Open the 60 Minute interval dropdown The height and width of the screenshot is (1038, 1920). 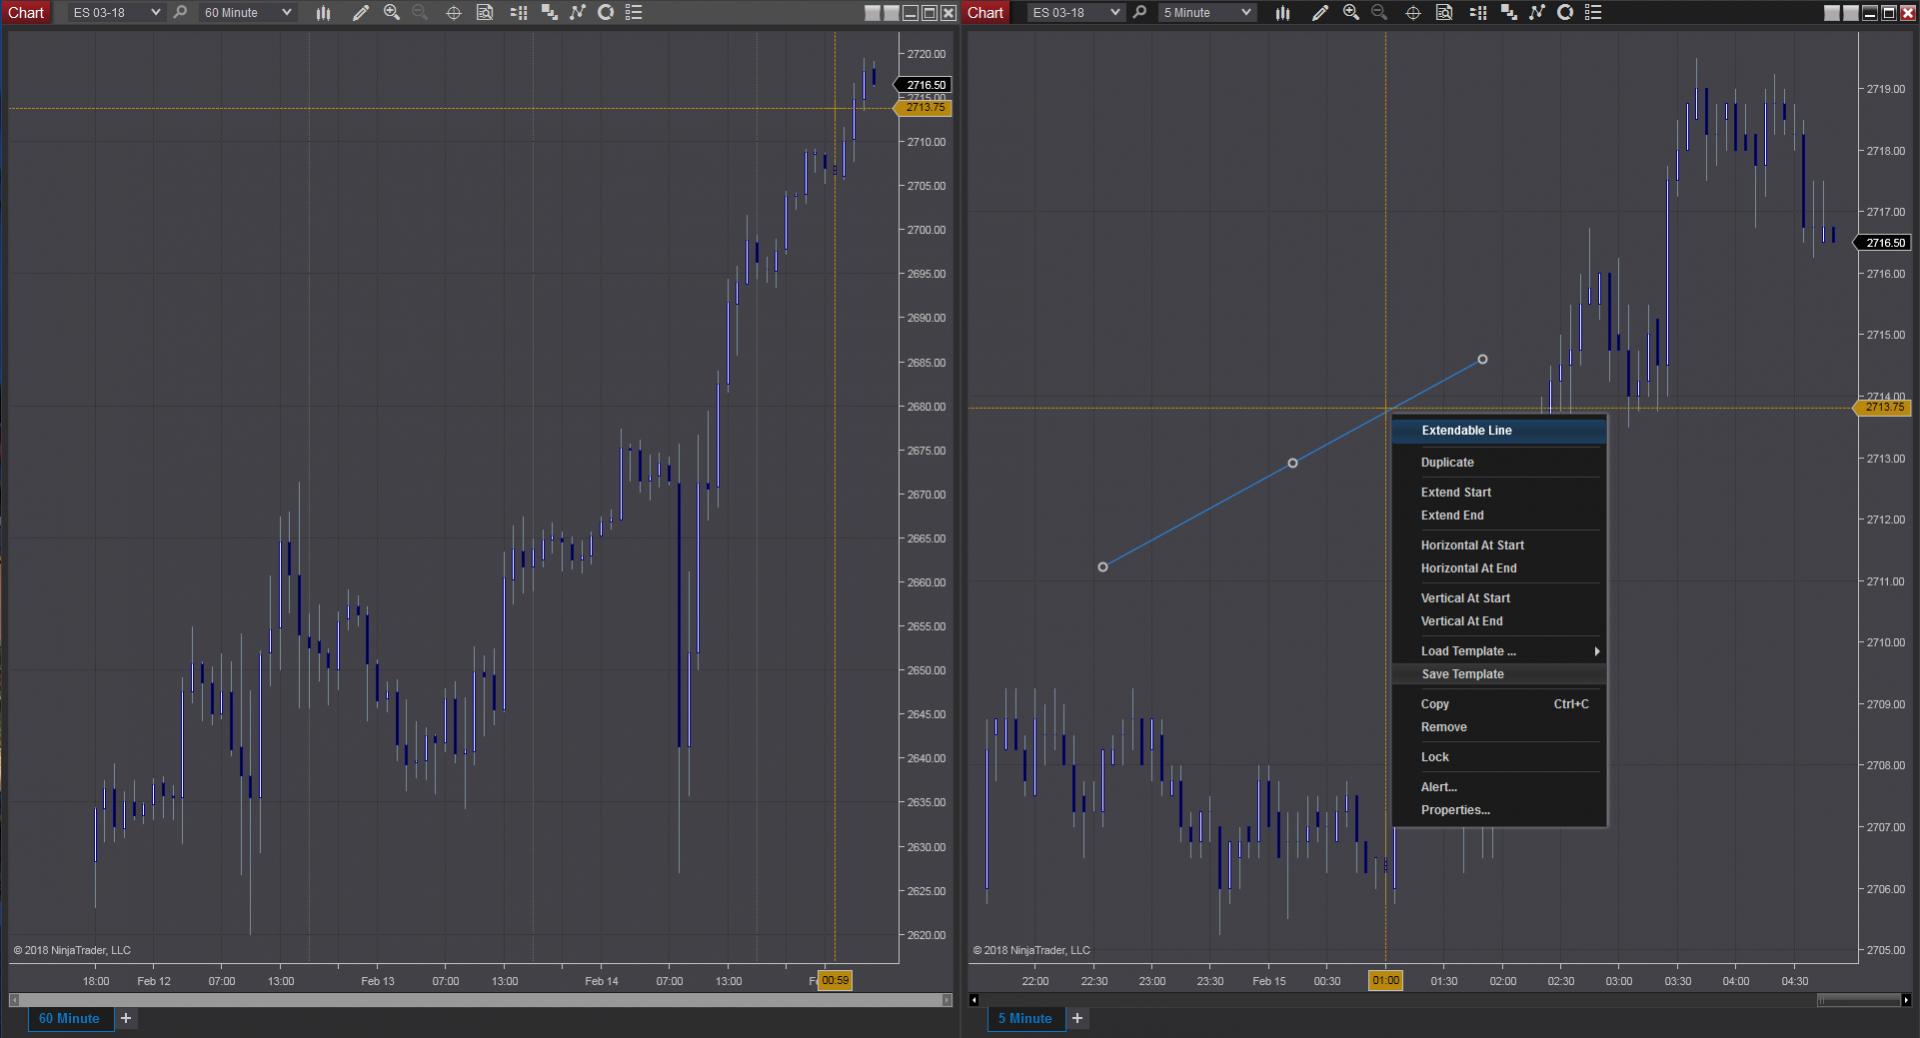pyautogui.click(x=247, y=13)
